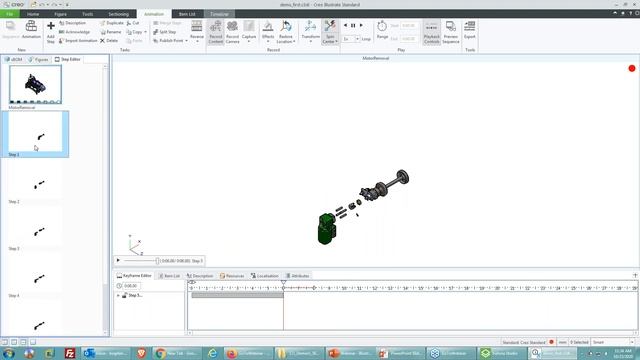
Task: Open the Localisation tab
Action: tap(264, 276)
